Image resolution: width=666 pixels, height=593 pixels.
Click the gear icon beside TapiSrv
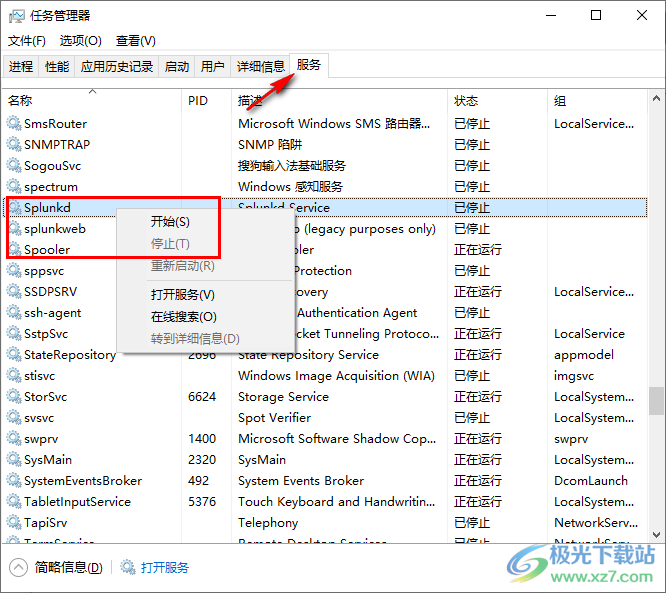14,522
